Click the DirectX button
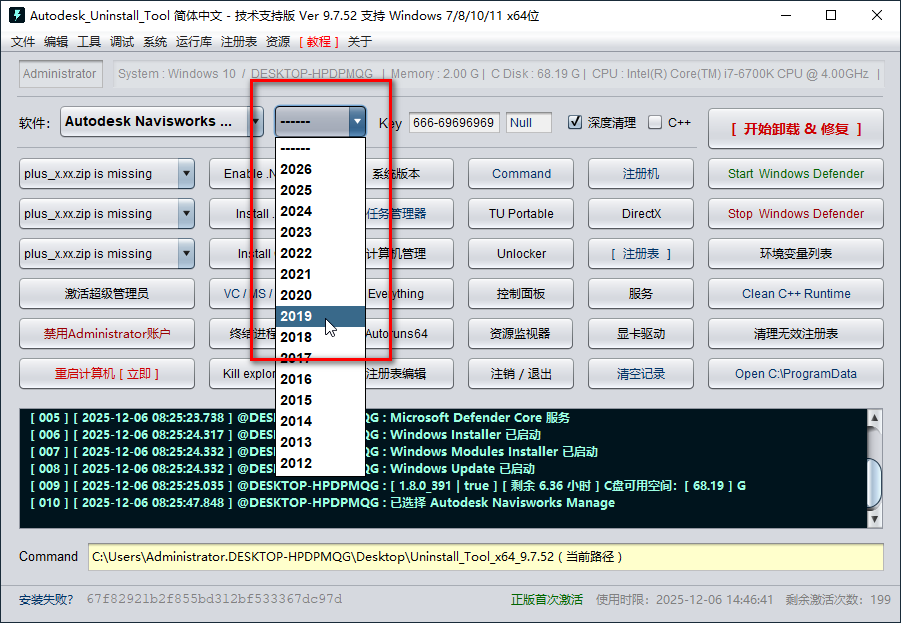Image resolution: width=901 pixels, height=623 pixels. click(641, 214)
